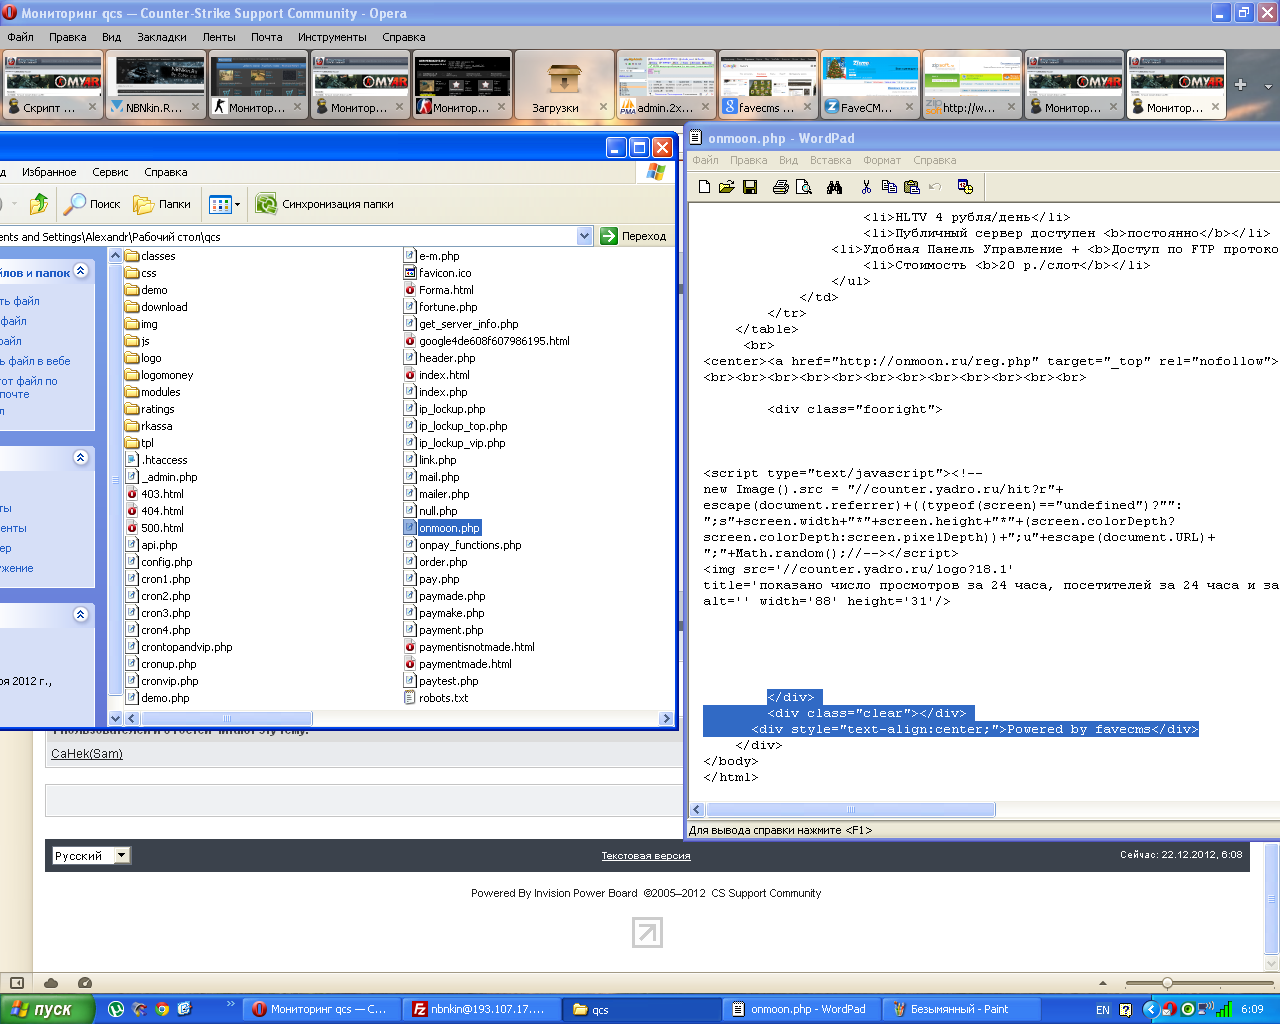Launch uTorrent from the quick launch bar

pos(116,1009)
